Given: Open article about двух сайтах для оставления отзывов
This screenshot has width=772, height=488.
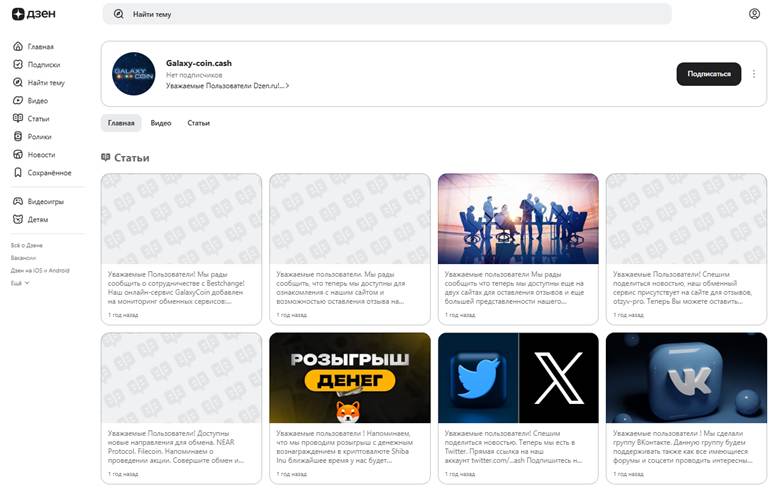Looking at the screenshot, I should coord(514,288).
